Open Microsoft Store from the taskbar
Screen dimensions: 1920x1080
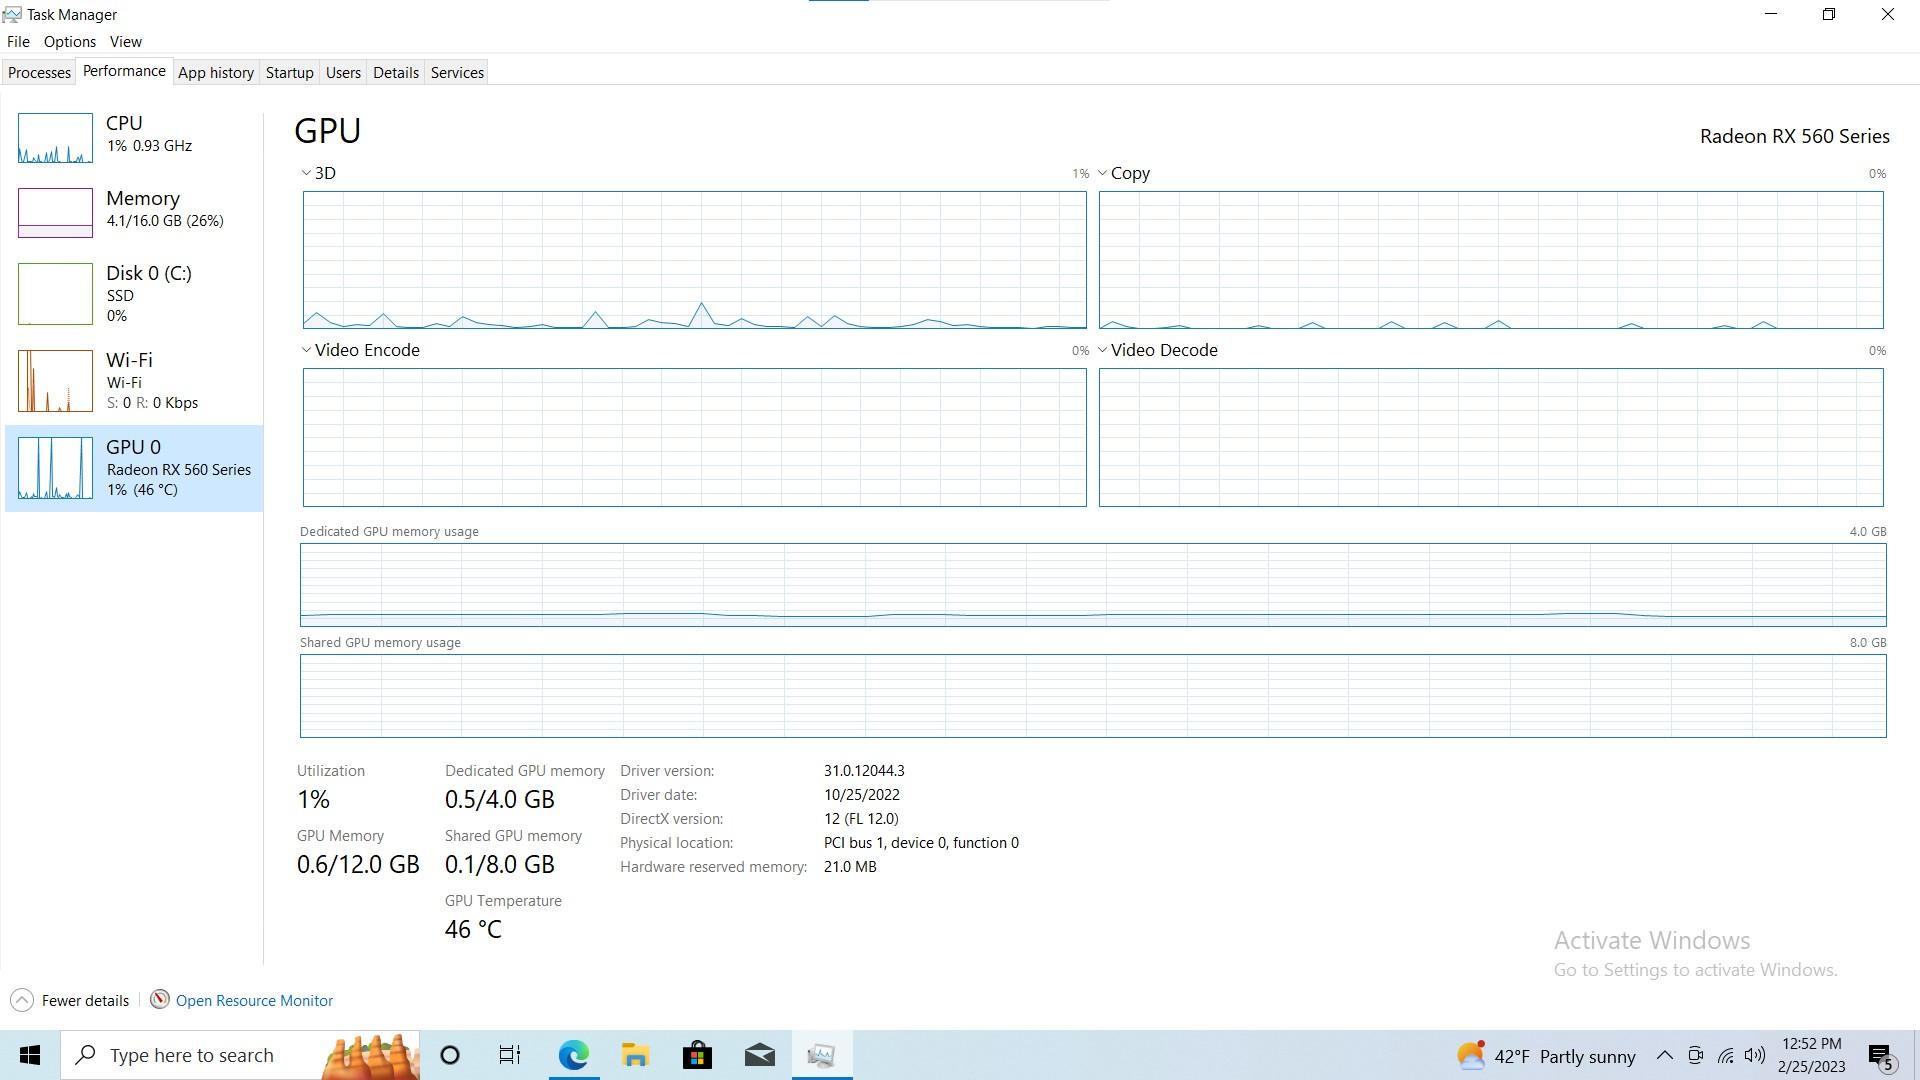[x=697, y=1055]
